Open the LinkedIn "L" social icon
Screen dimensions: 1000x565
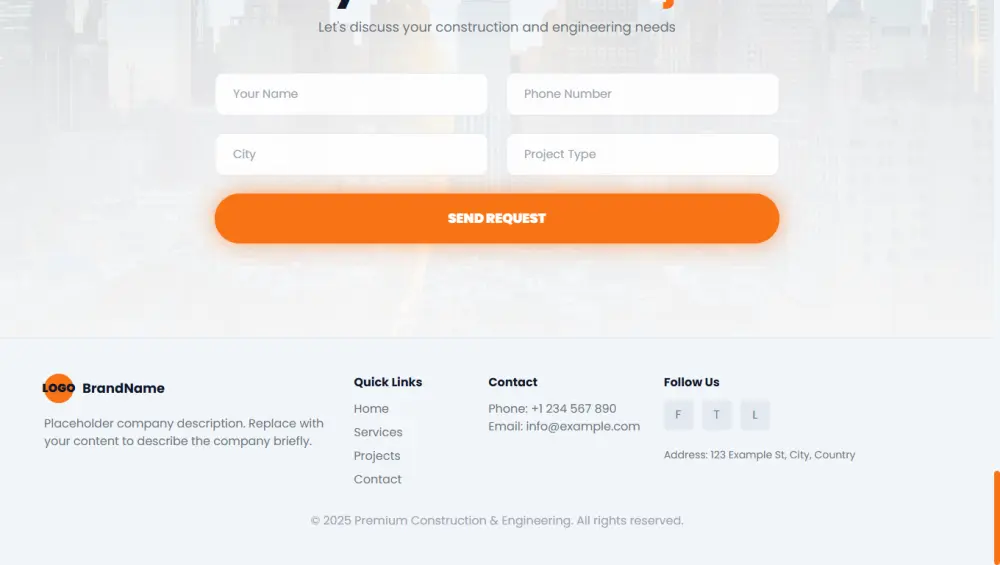pos(755,415)
